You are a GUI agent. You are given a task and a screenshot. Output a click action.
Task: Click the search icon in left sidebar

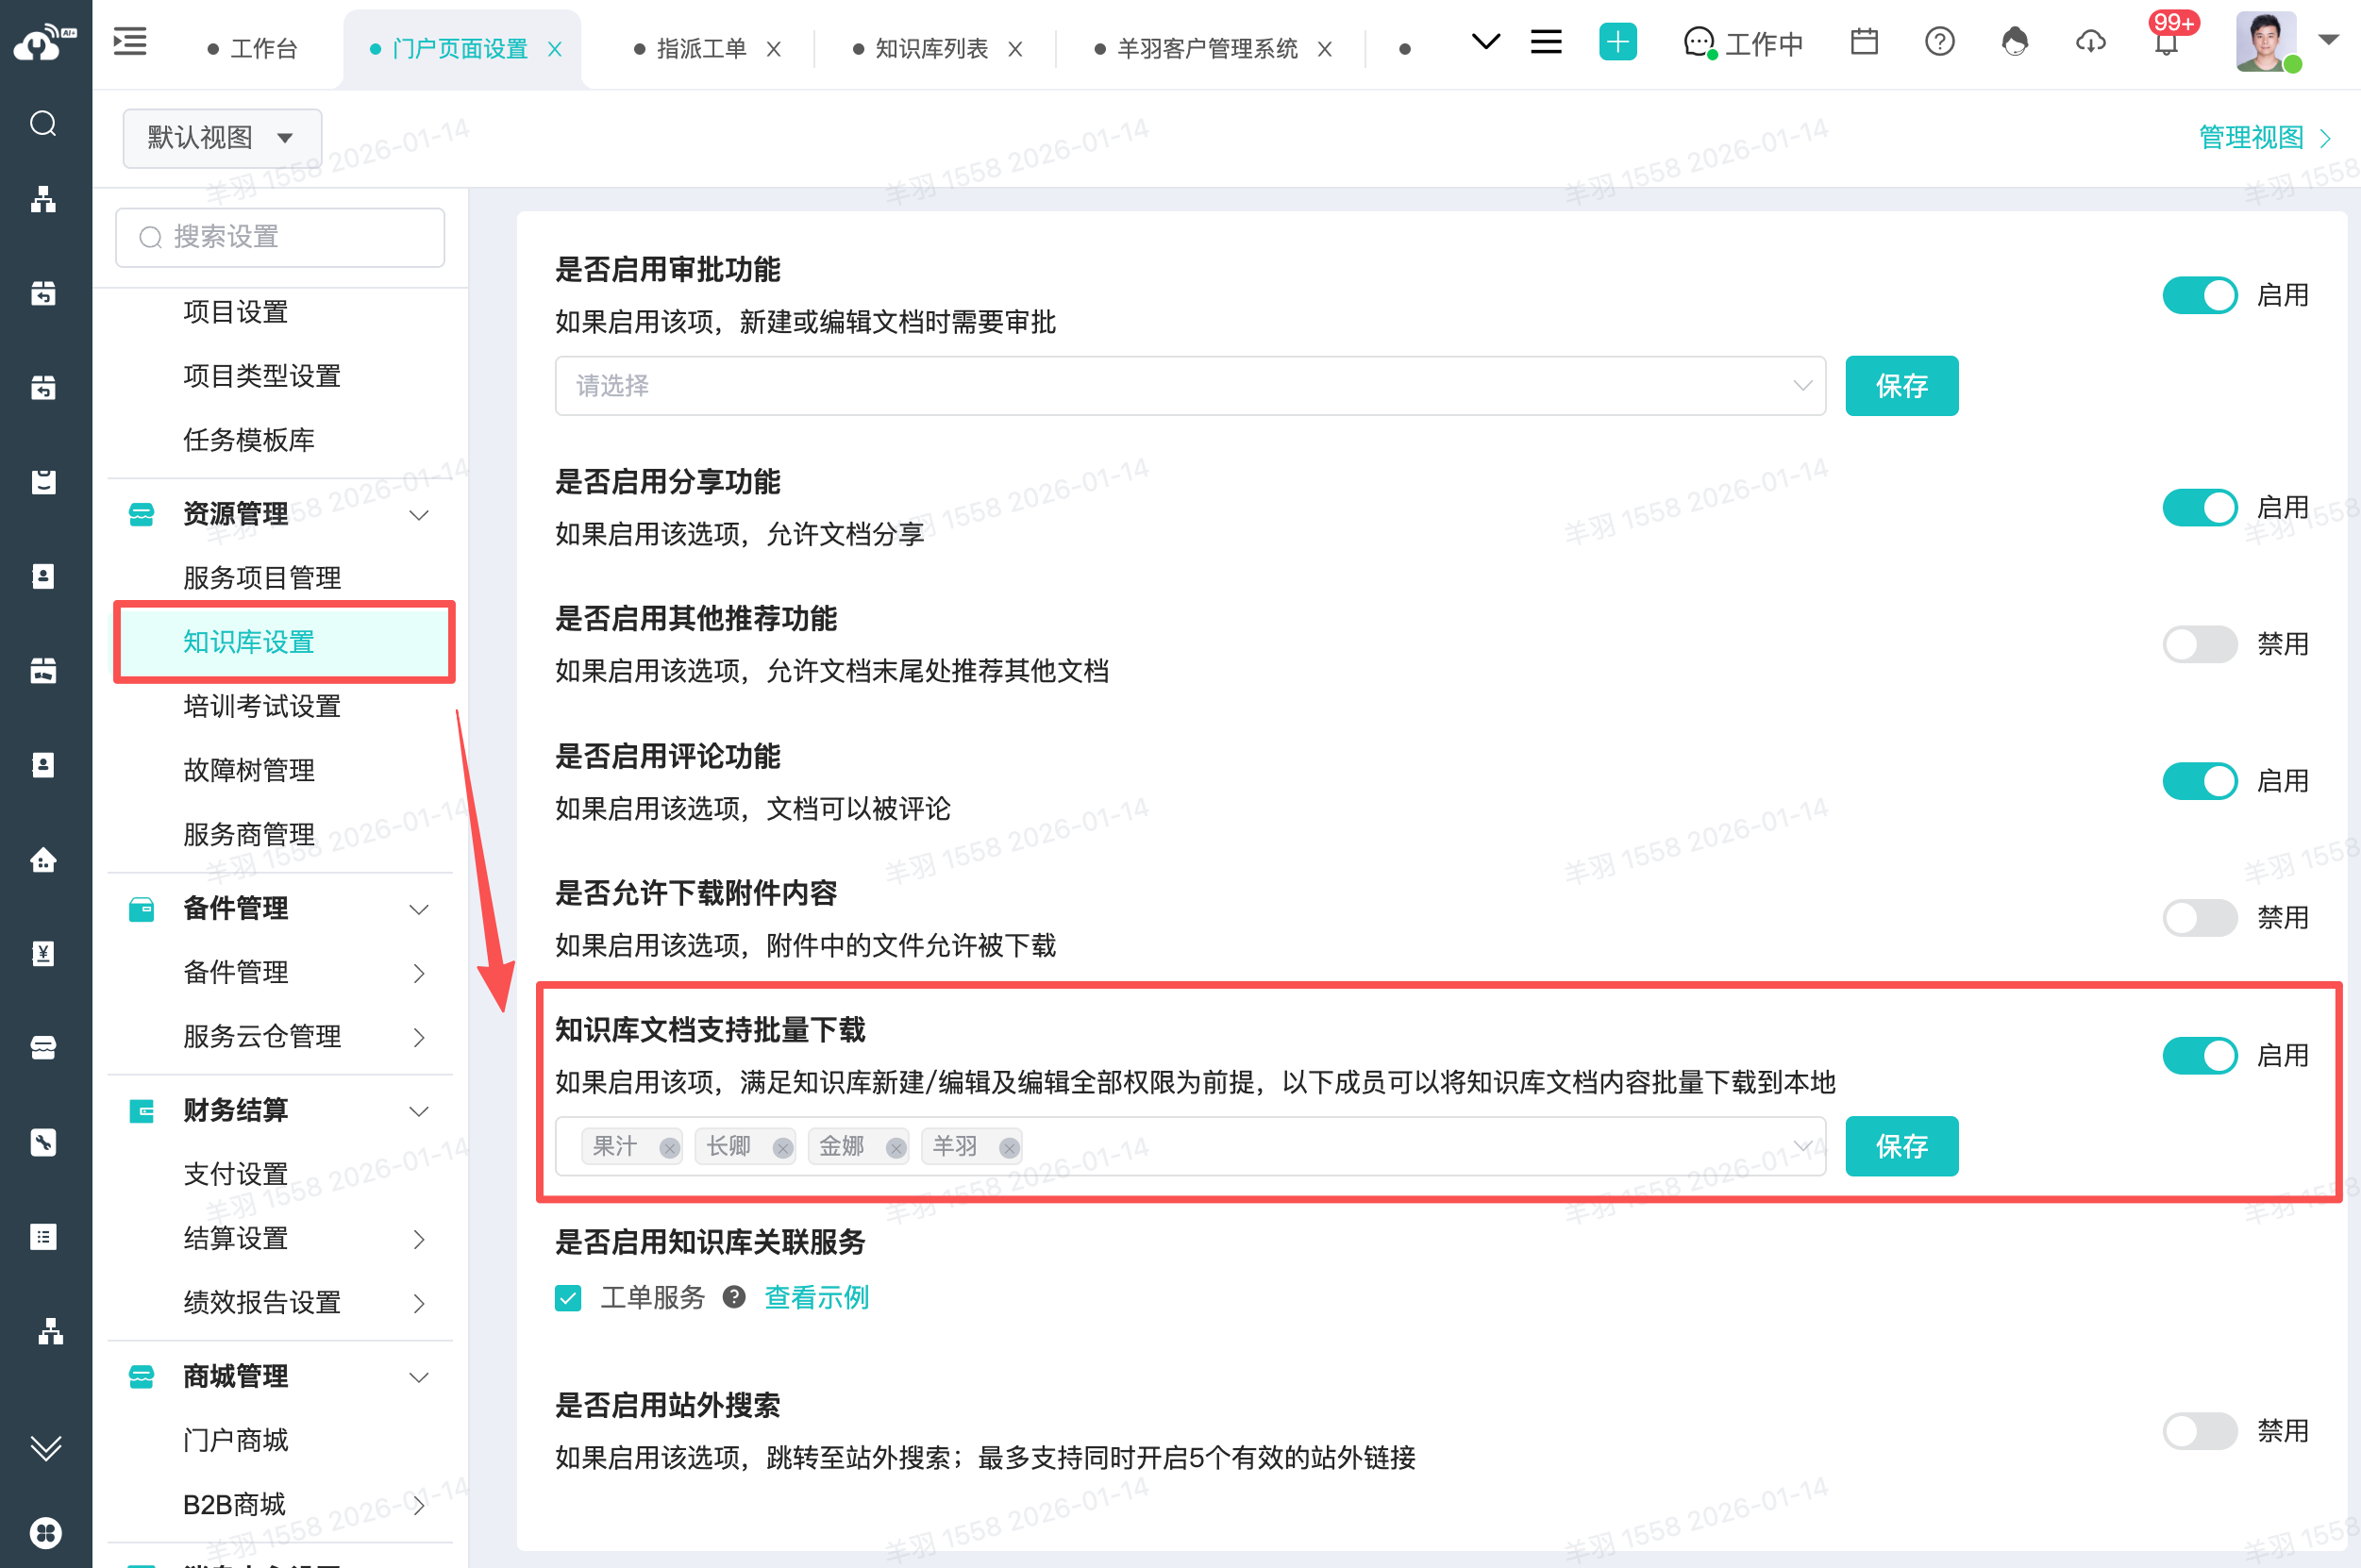43,124
